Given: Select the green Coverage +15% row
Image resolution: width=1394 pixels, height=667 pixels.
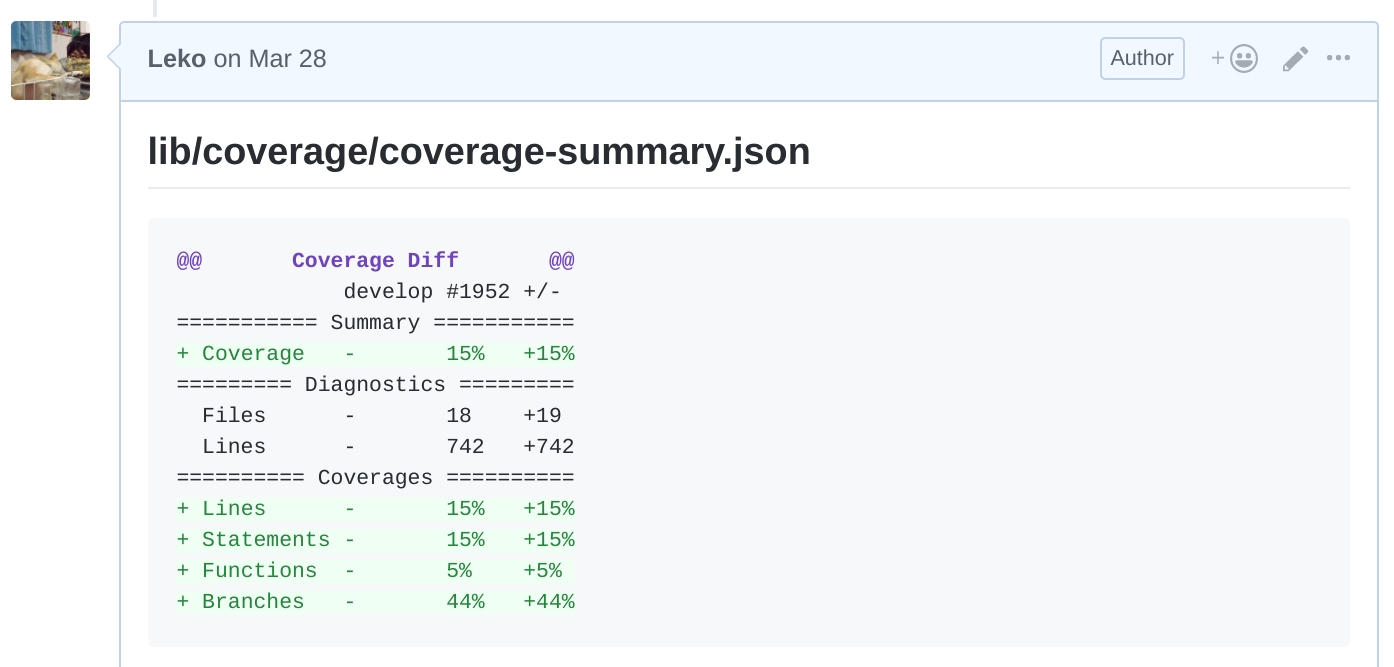Looking at the screenshot, I should click(x=375, y=354).
